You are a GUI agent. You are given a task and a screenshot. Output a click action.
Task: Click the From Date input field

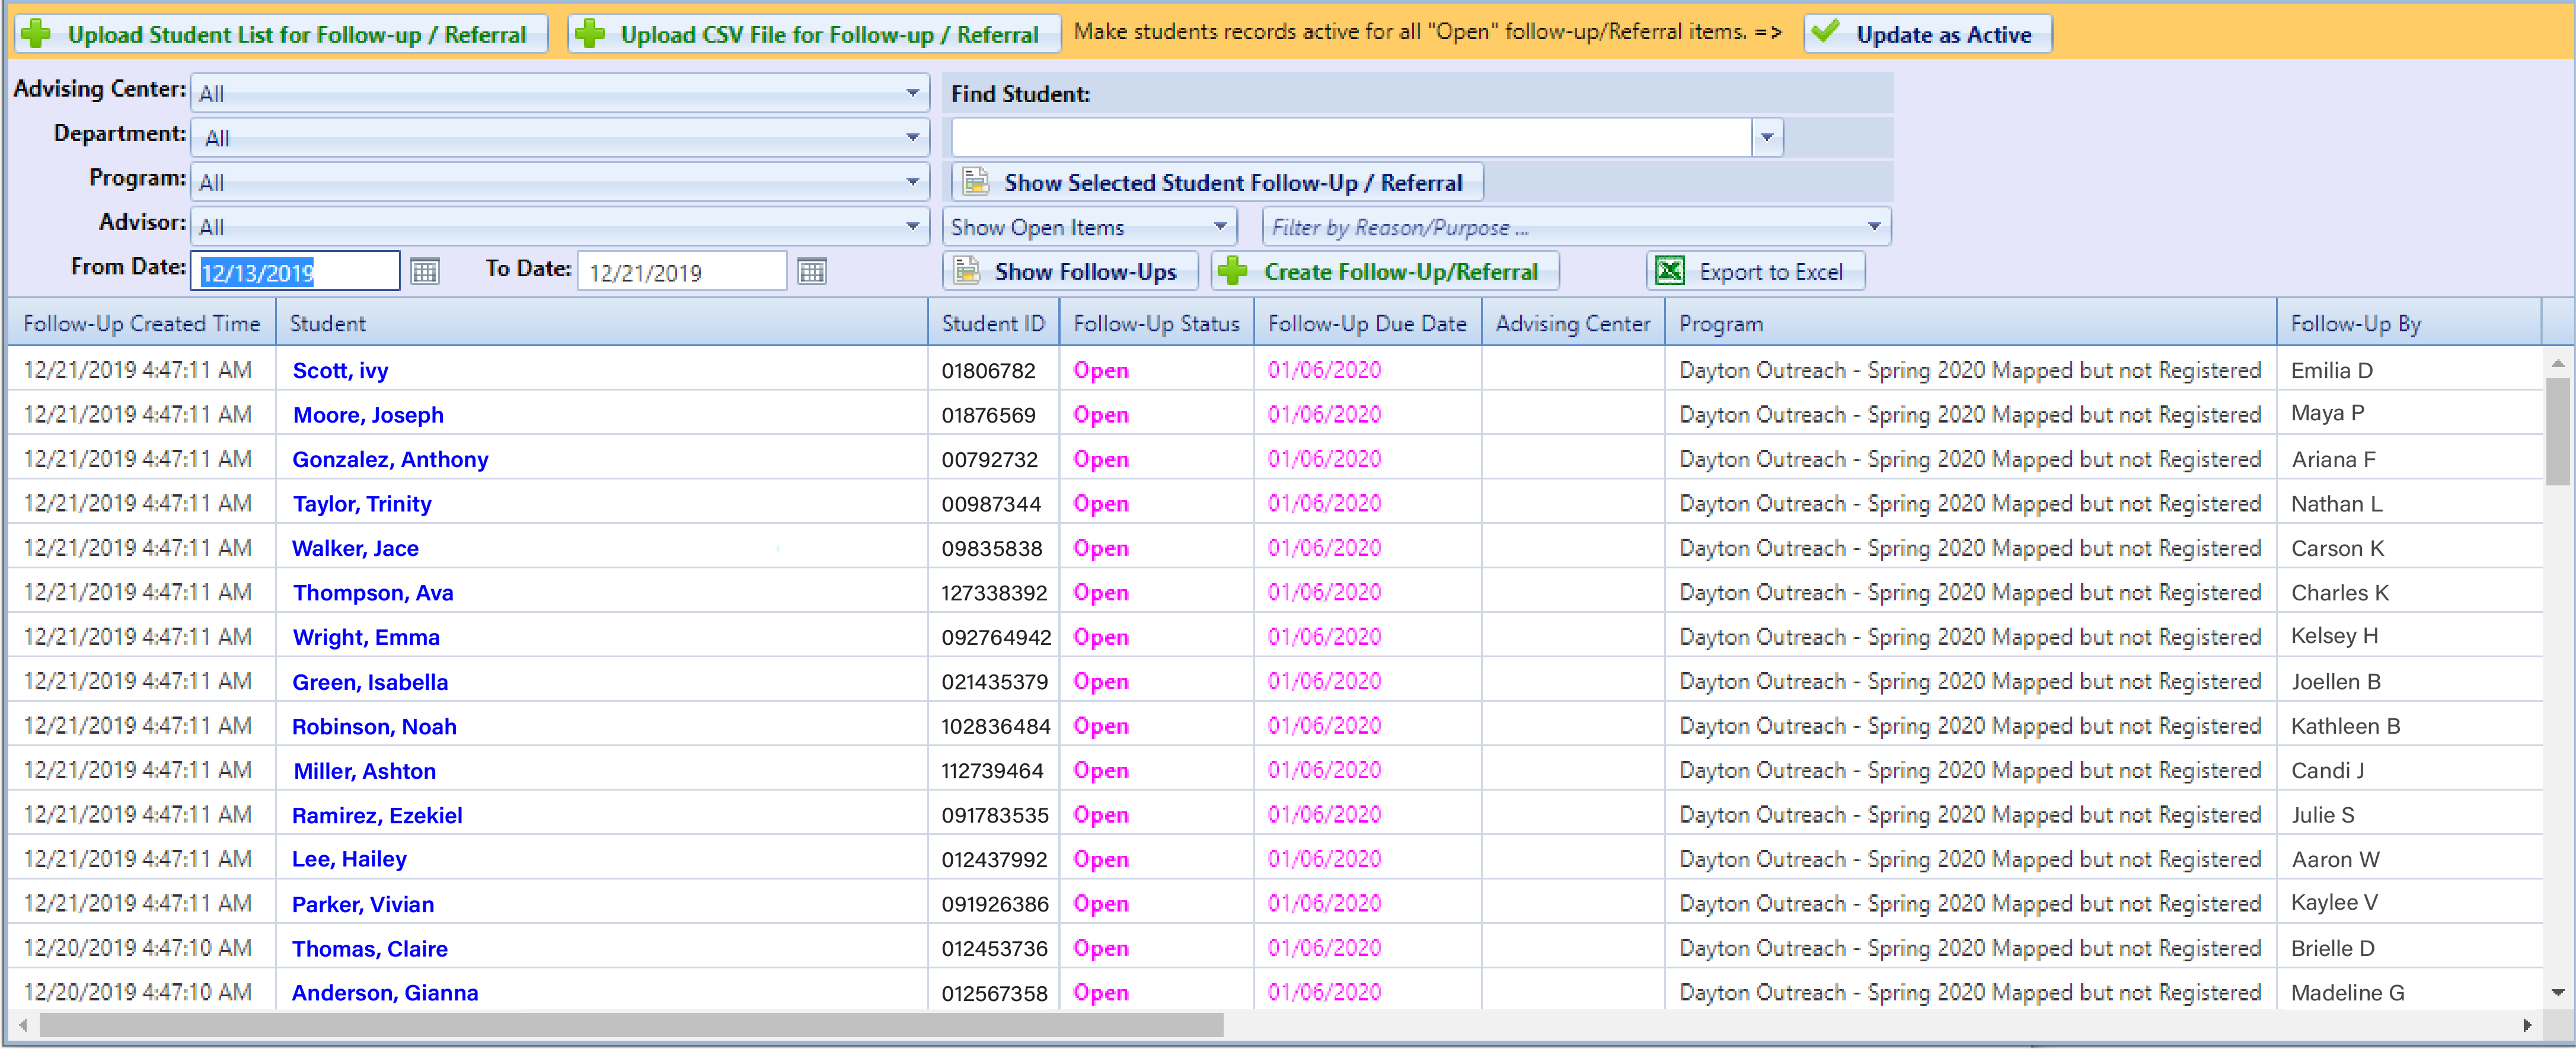pos(295,271)
